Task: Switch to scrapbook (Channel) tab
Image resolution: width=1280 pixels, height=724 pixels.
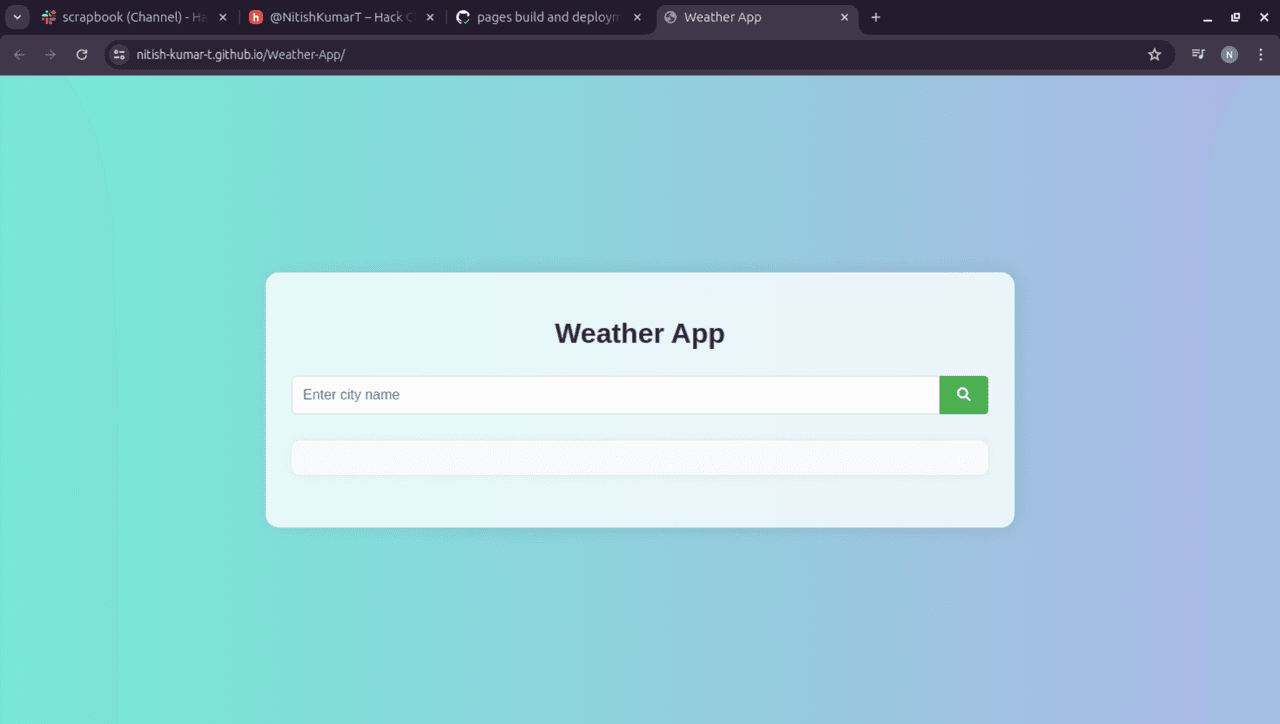Action: click(x=134, y=17)
